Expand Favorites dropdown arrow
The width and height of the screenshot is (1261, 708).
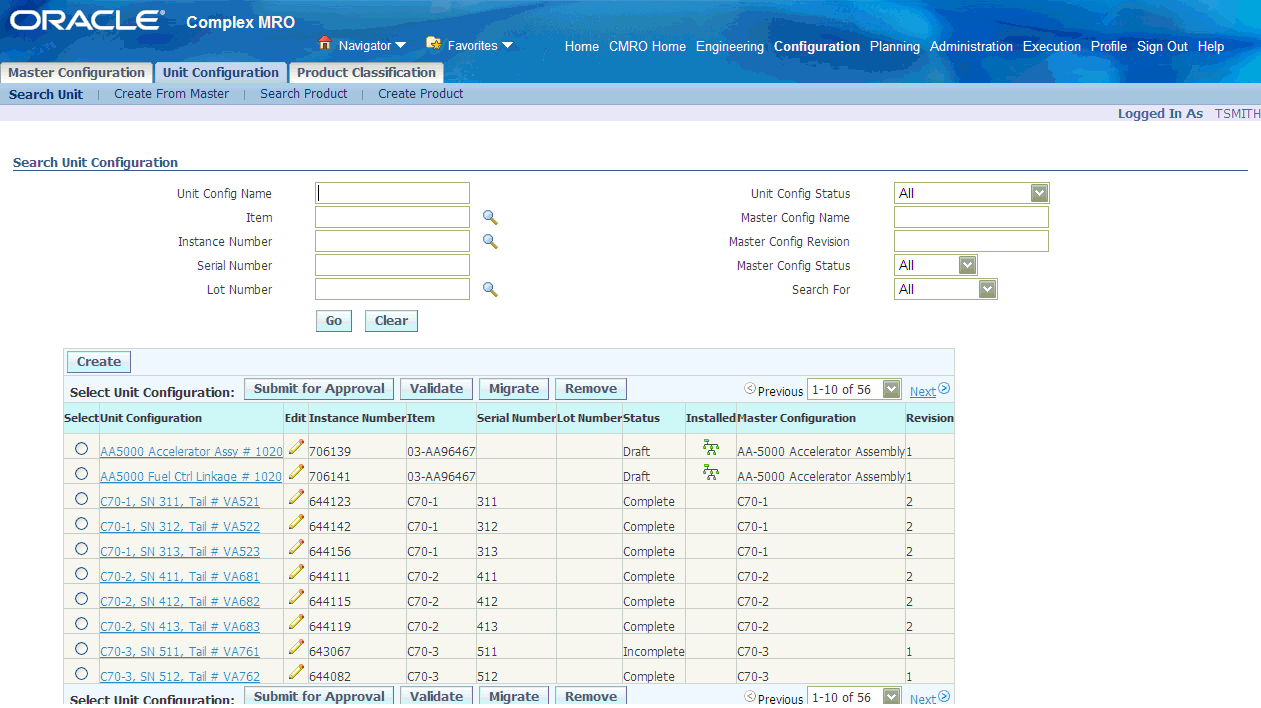507,45
